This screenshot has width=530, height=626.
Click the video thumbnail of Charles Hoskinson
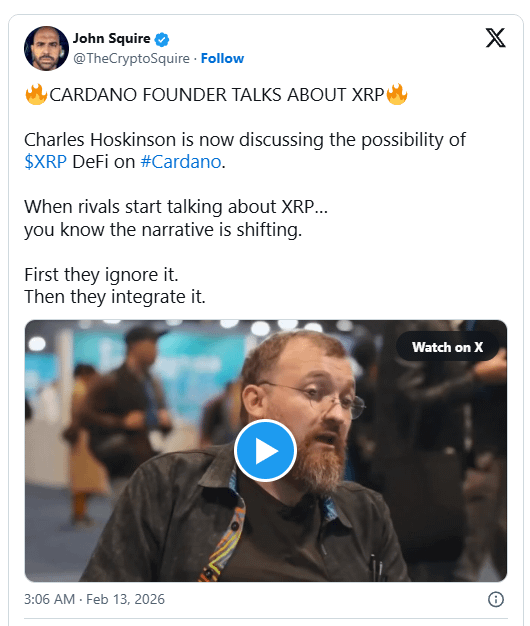pyautogui.click(x=266, y=451)
